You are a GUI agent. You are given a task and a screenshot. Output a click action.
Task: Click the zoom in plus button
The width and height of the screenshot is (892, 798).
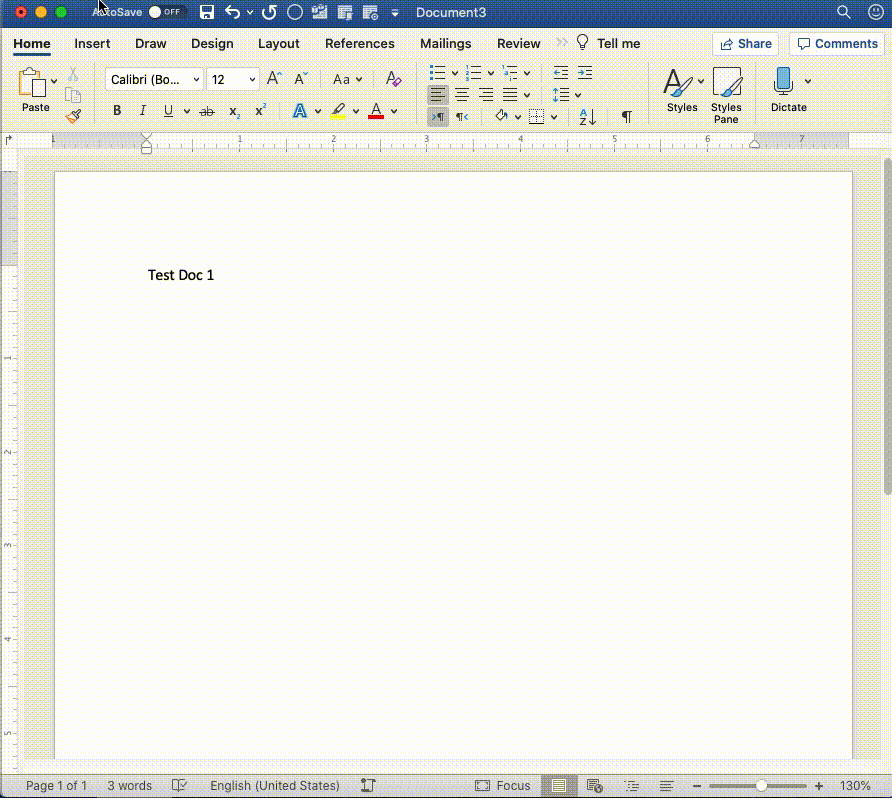819,785
